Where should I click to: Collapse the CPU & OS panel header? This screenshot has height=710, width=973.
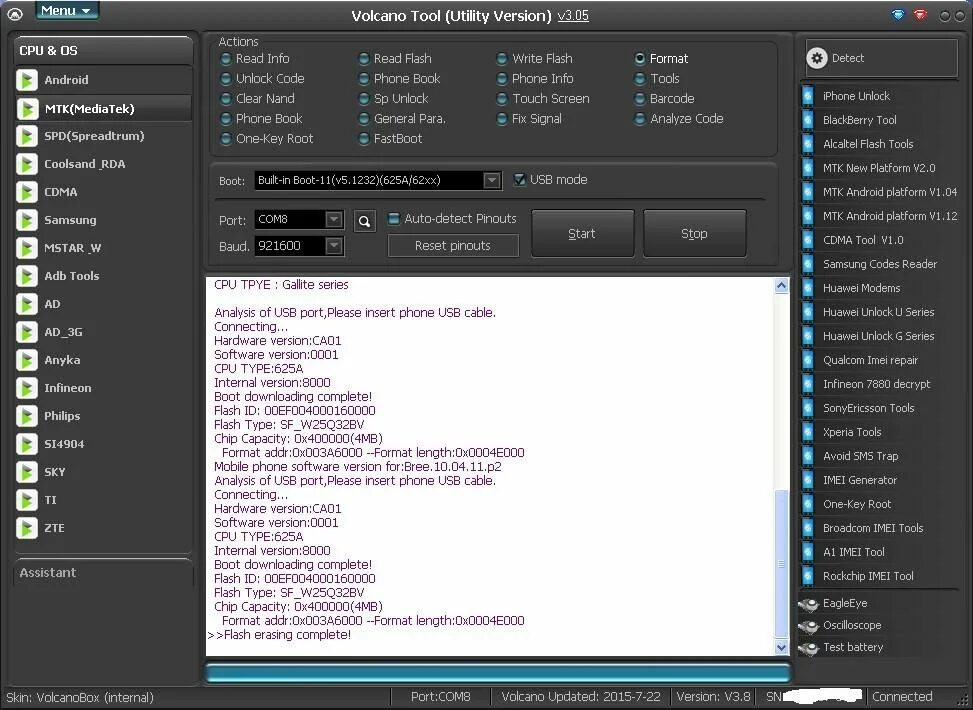click(104, 51)
